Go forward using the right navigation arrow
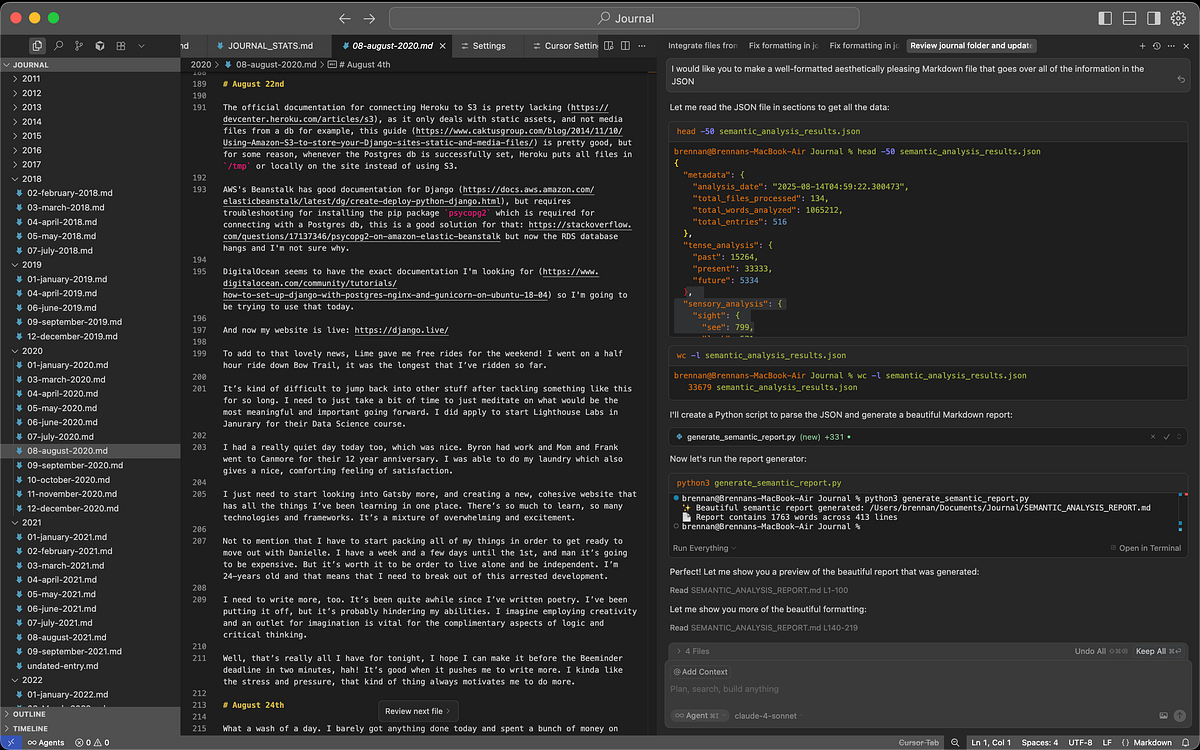 click(370, 18)
